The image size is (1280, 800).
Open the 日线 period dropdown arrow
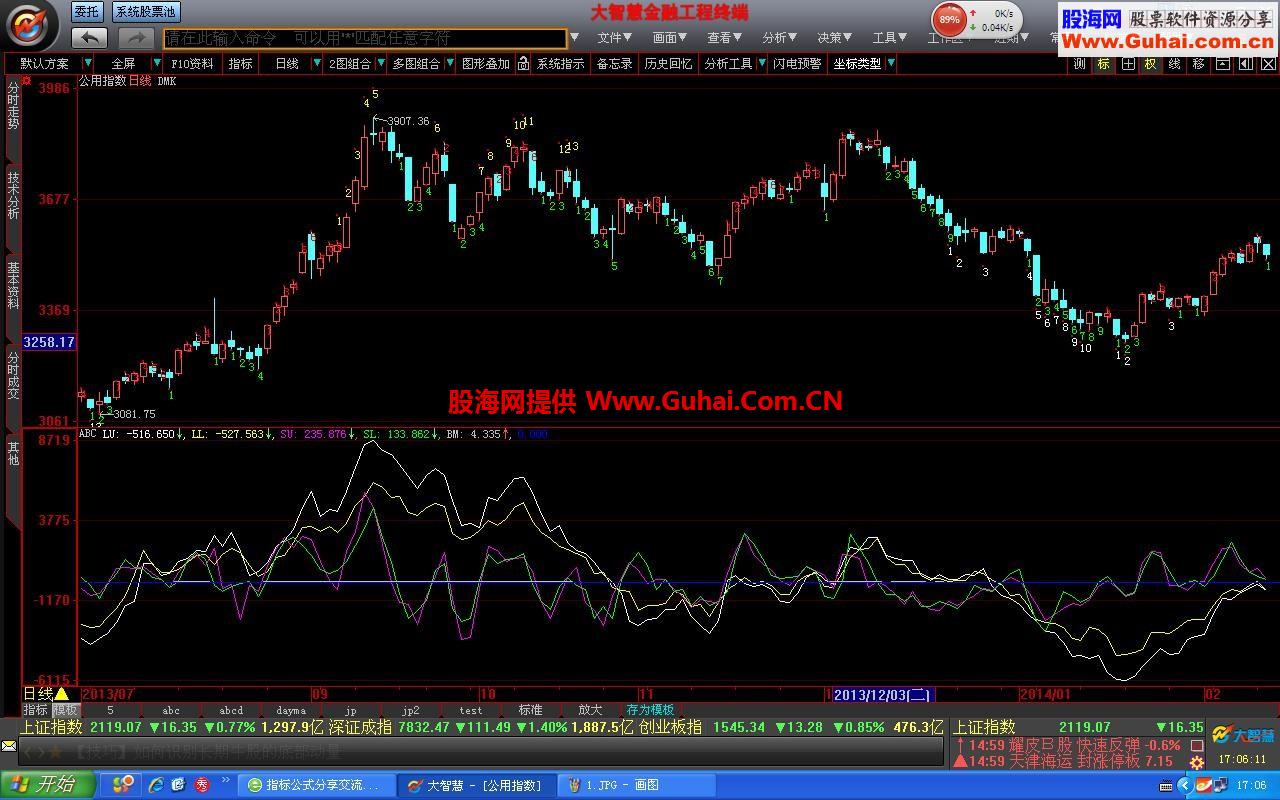(x=318, y=63)
